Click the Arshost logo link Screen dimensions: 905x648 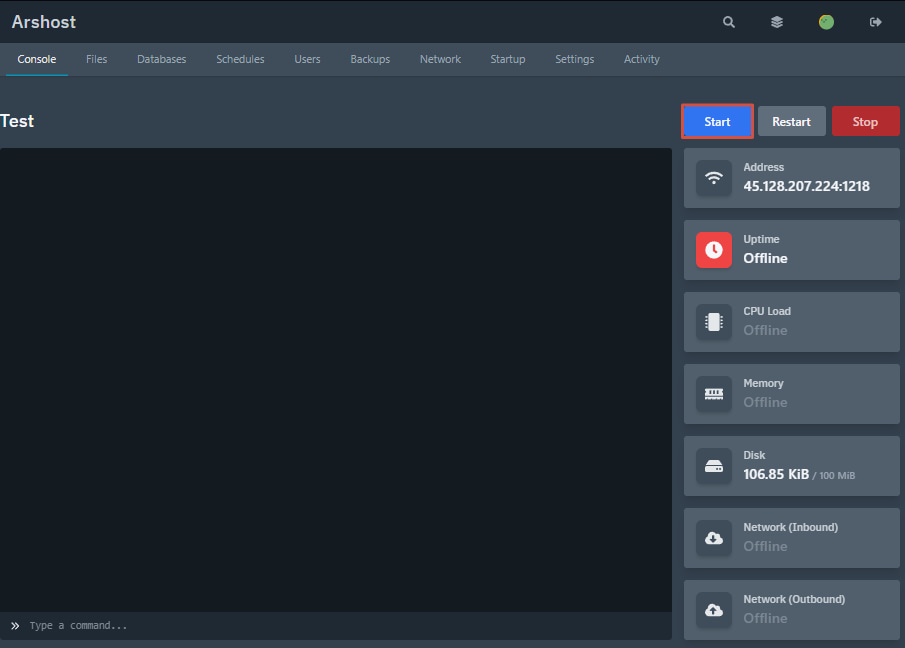pos(44,22)
